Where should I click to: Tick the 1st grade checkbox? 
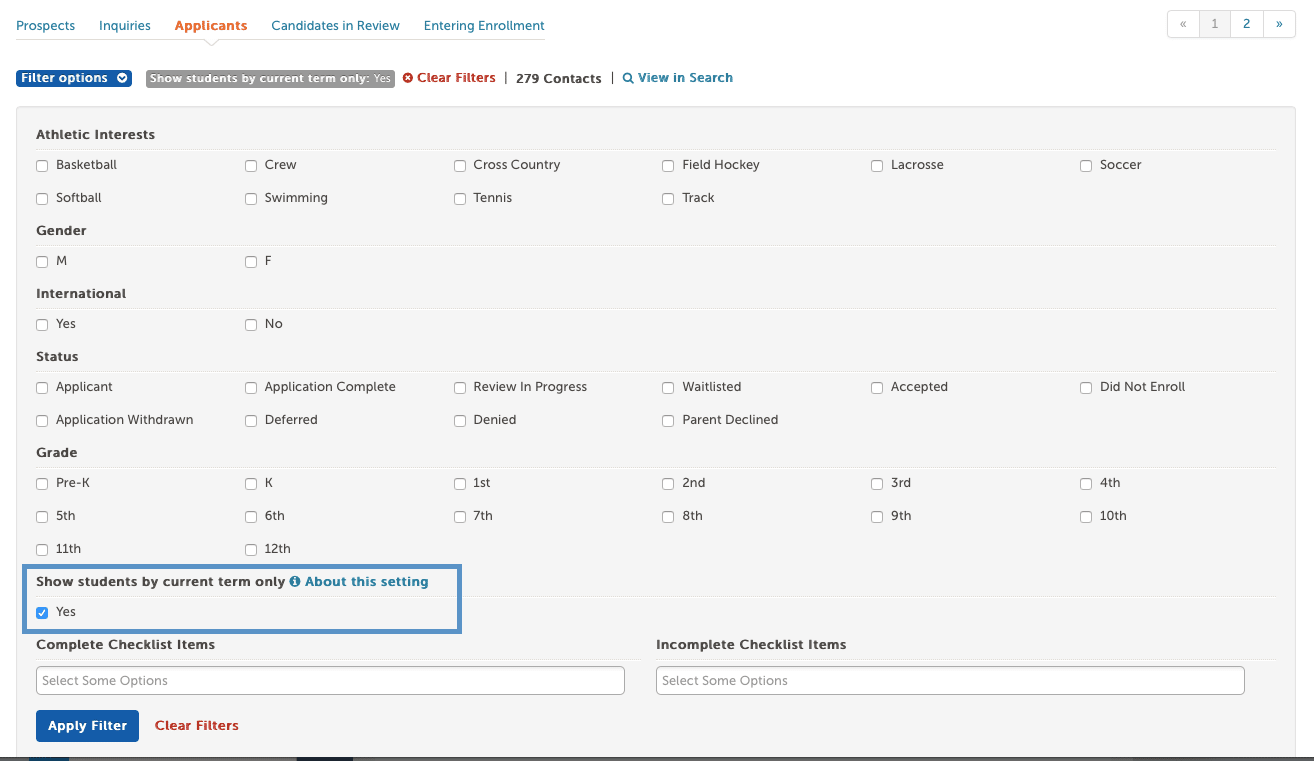(460, 484)
